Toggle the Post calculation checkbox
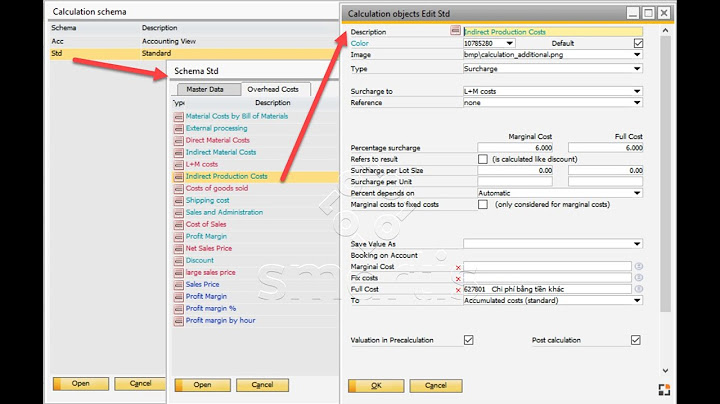This screenshot has width=720, height=404. [636, 340]
